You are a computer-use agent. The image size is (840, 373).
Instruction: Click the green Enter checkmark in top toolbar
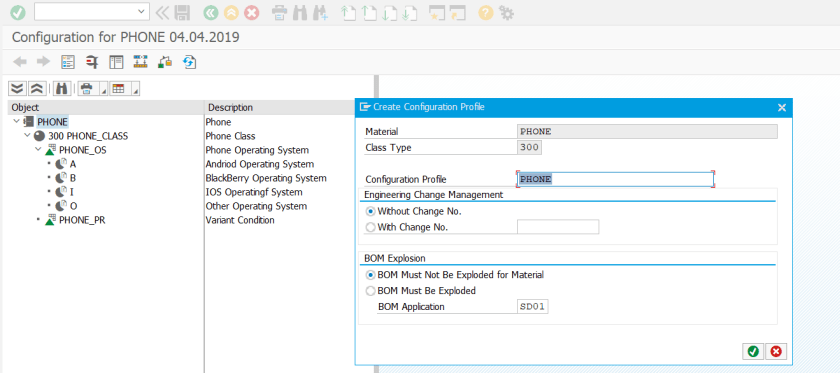tap(18, 12)
